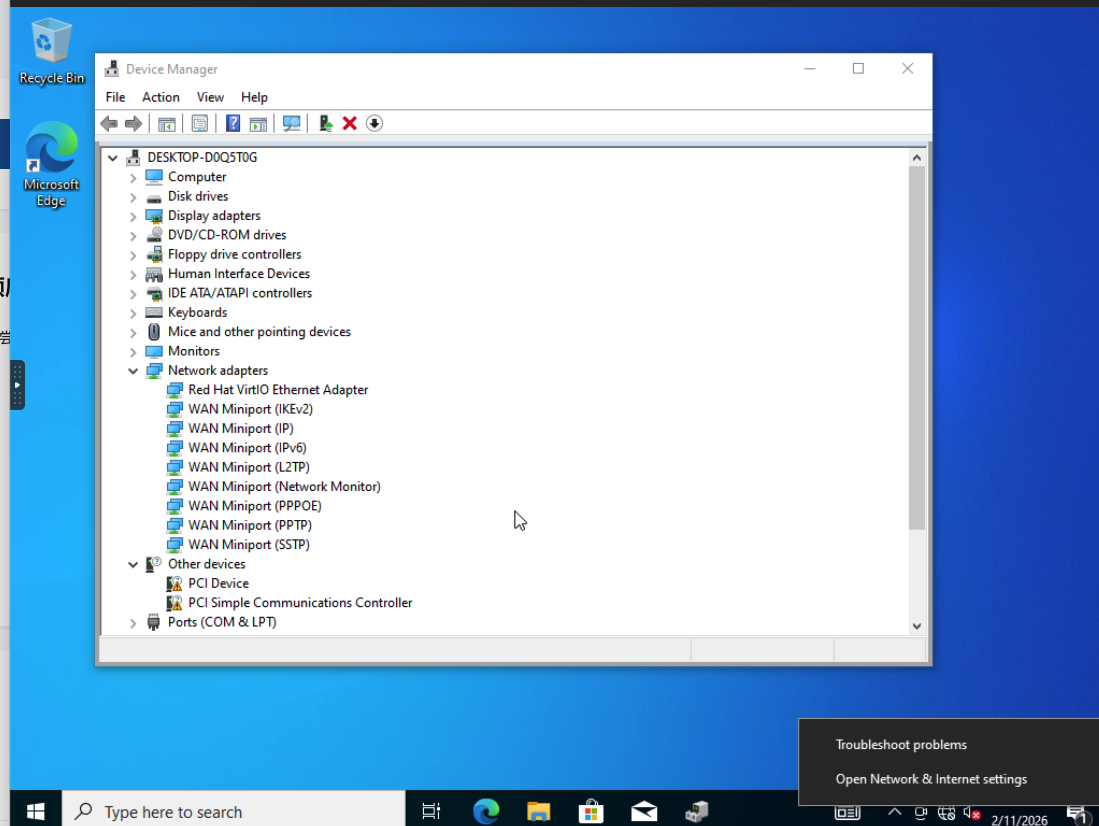Screen dimensions: 1099x826
Task: Open the File menu
Action: pos(116,97)
